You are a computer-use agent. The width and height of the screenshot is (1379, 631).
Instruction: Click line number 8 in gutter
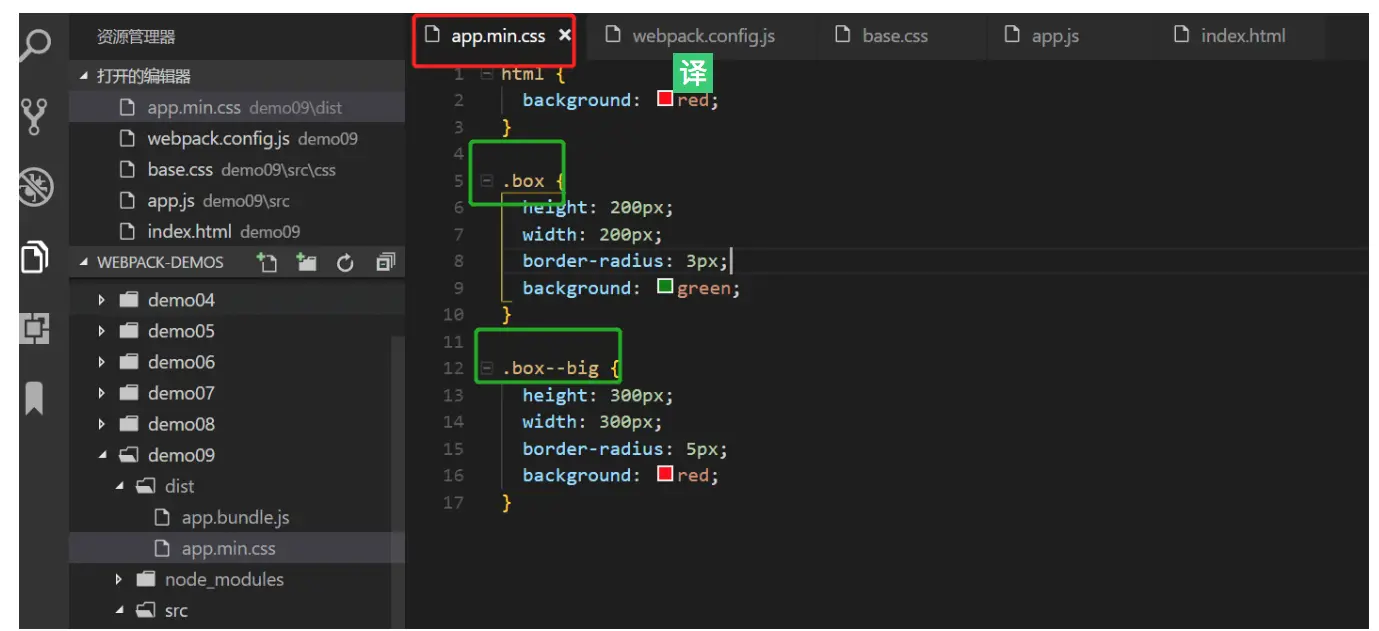pos(458,261)
